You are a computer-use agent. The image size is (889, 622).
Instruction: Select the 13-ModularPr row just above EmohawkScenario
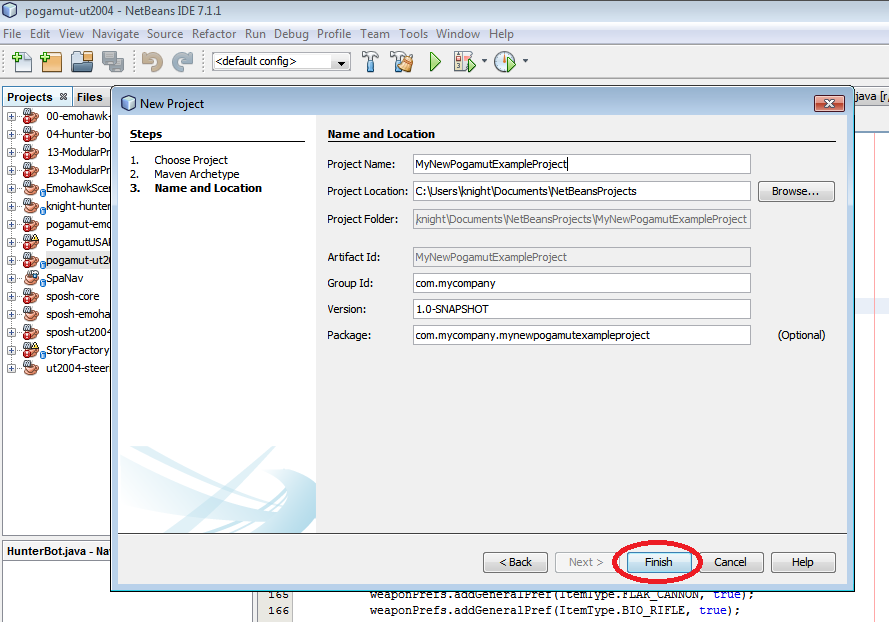point(78,170)
